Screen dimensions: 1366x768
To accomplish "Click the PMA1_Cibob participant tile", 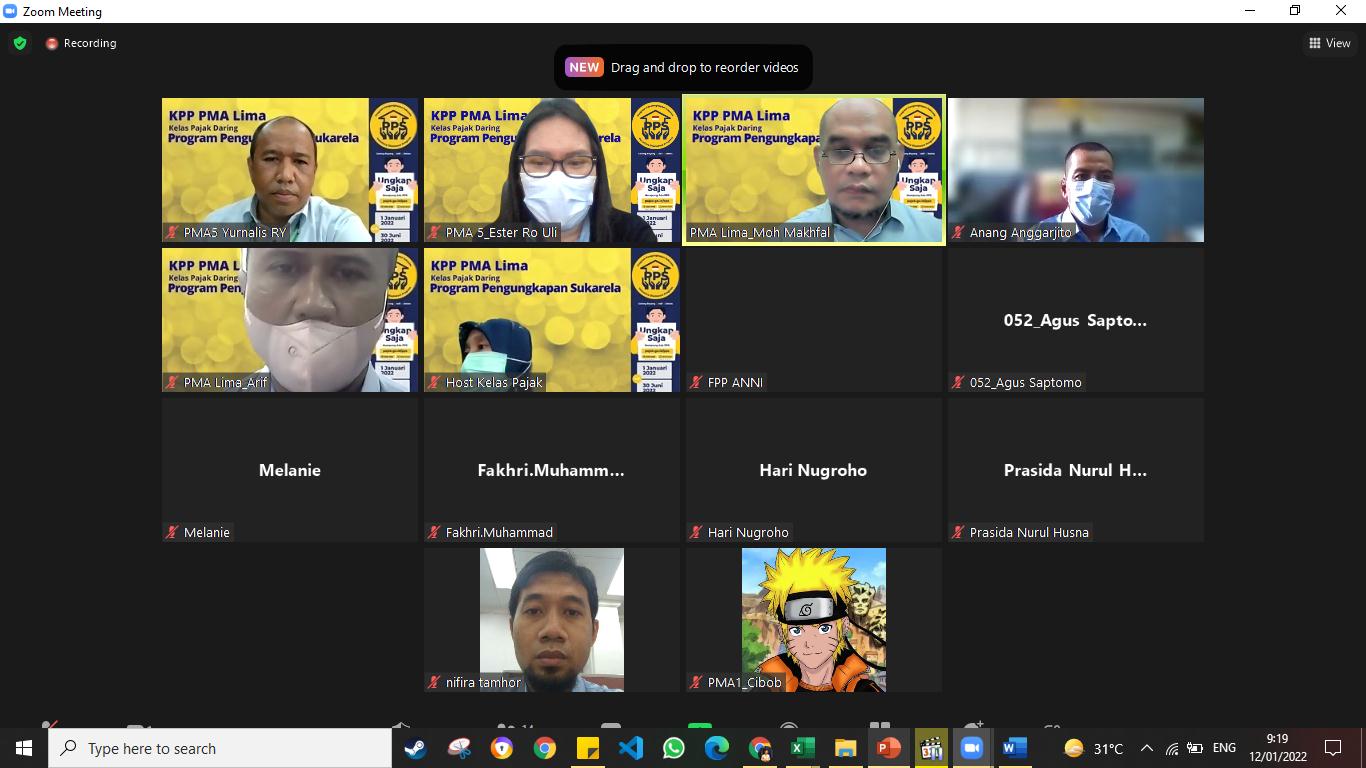I will pos(813,620).
